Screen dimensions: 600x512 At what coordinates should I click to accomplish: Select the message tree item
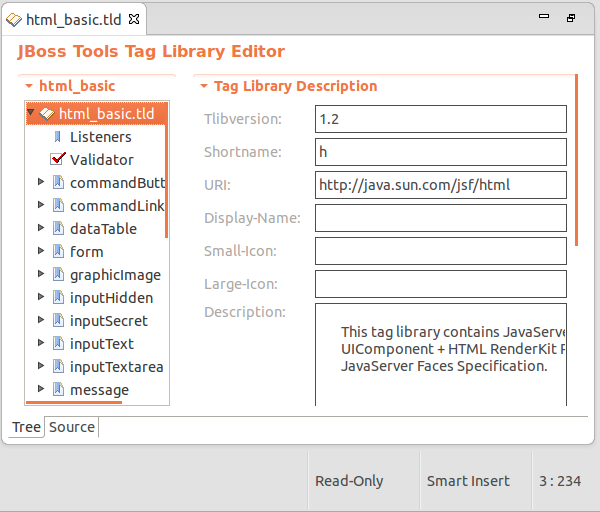pos(99,390)
